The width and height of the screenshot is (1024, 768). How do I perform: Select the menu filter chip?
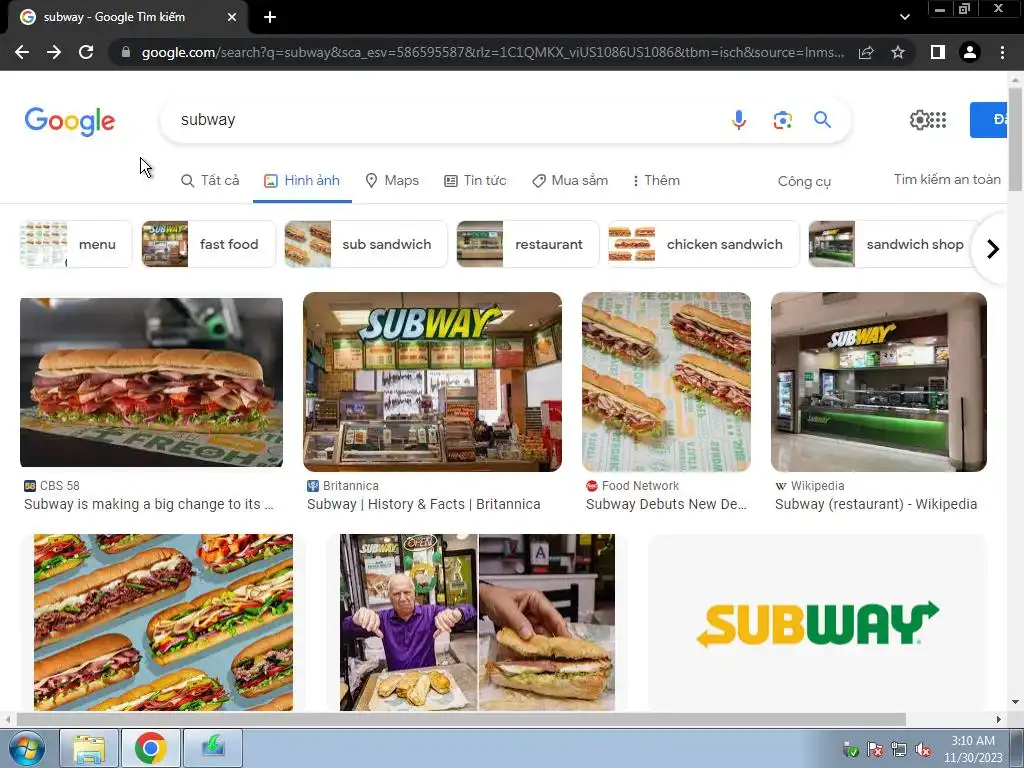point(76,244)
